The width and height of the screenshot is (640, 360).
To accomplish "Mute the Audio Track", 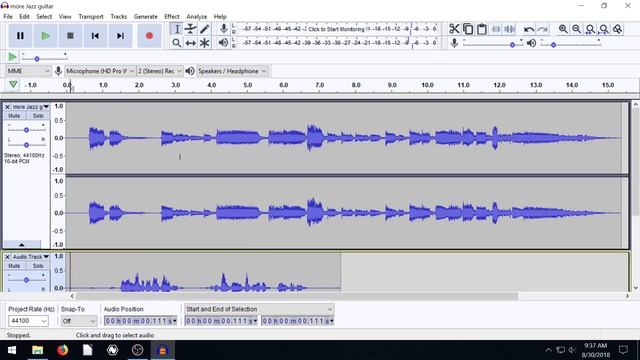I will click(14, 266).
